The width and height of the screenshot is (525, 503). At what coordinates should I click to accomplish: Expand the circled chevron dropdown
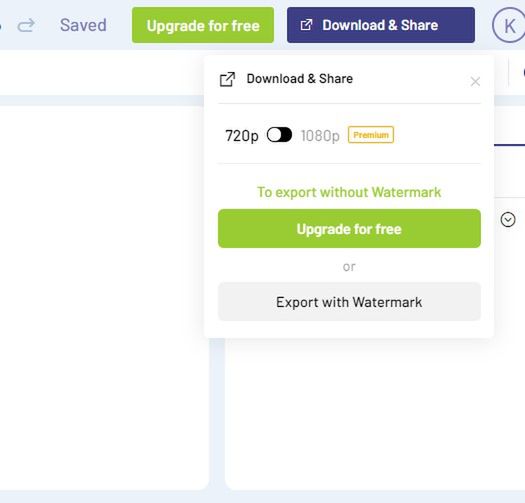click(x=508, y=220)
